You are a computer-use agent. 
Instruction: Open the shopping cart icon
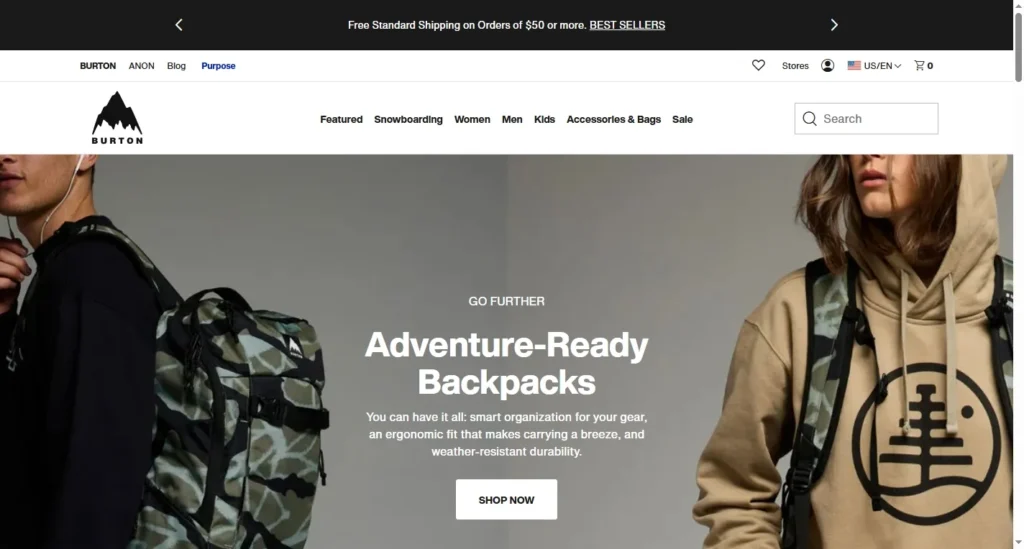pos(920,65)
